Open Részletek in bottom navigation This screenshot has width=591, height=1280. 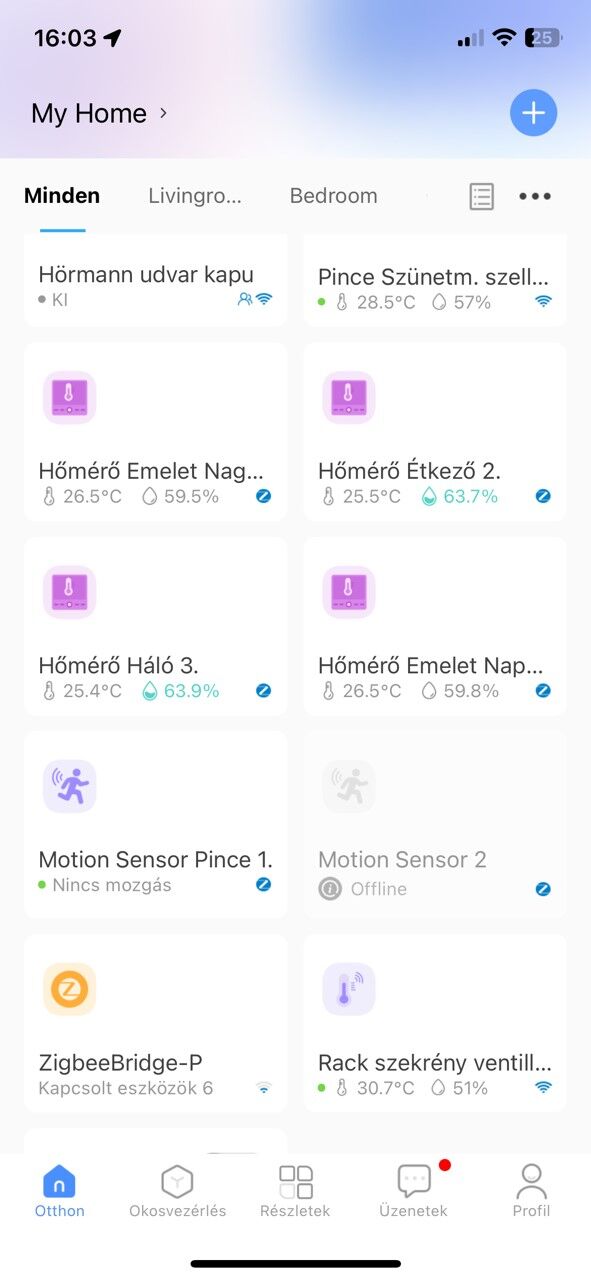click(296, 1191)
